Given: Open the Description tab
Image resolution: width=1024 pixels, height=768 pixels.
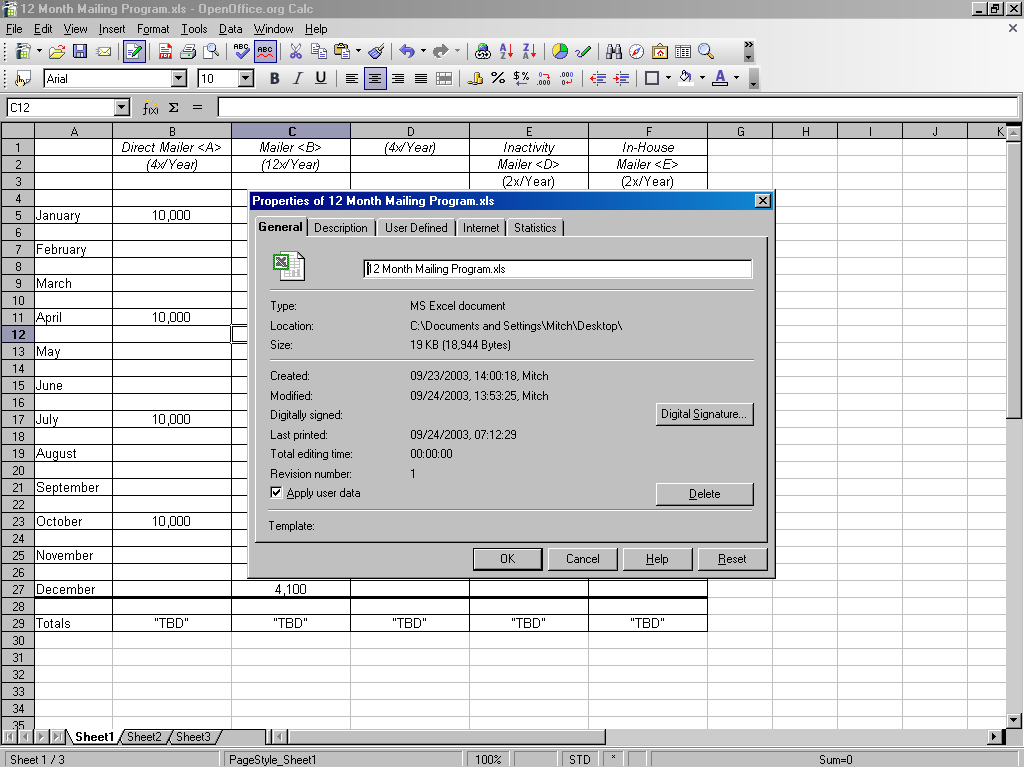Looking at the screenshot, I should coord(341,228).
